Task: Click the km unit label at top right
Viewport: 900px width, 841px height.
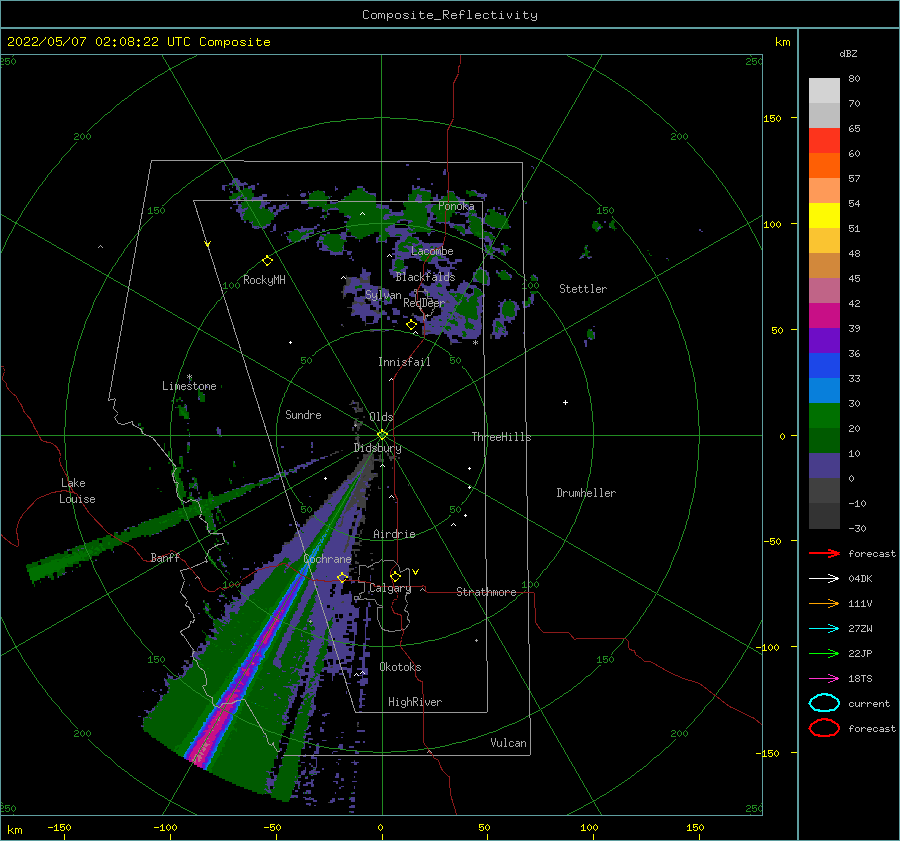Action: 782,42
